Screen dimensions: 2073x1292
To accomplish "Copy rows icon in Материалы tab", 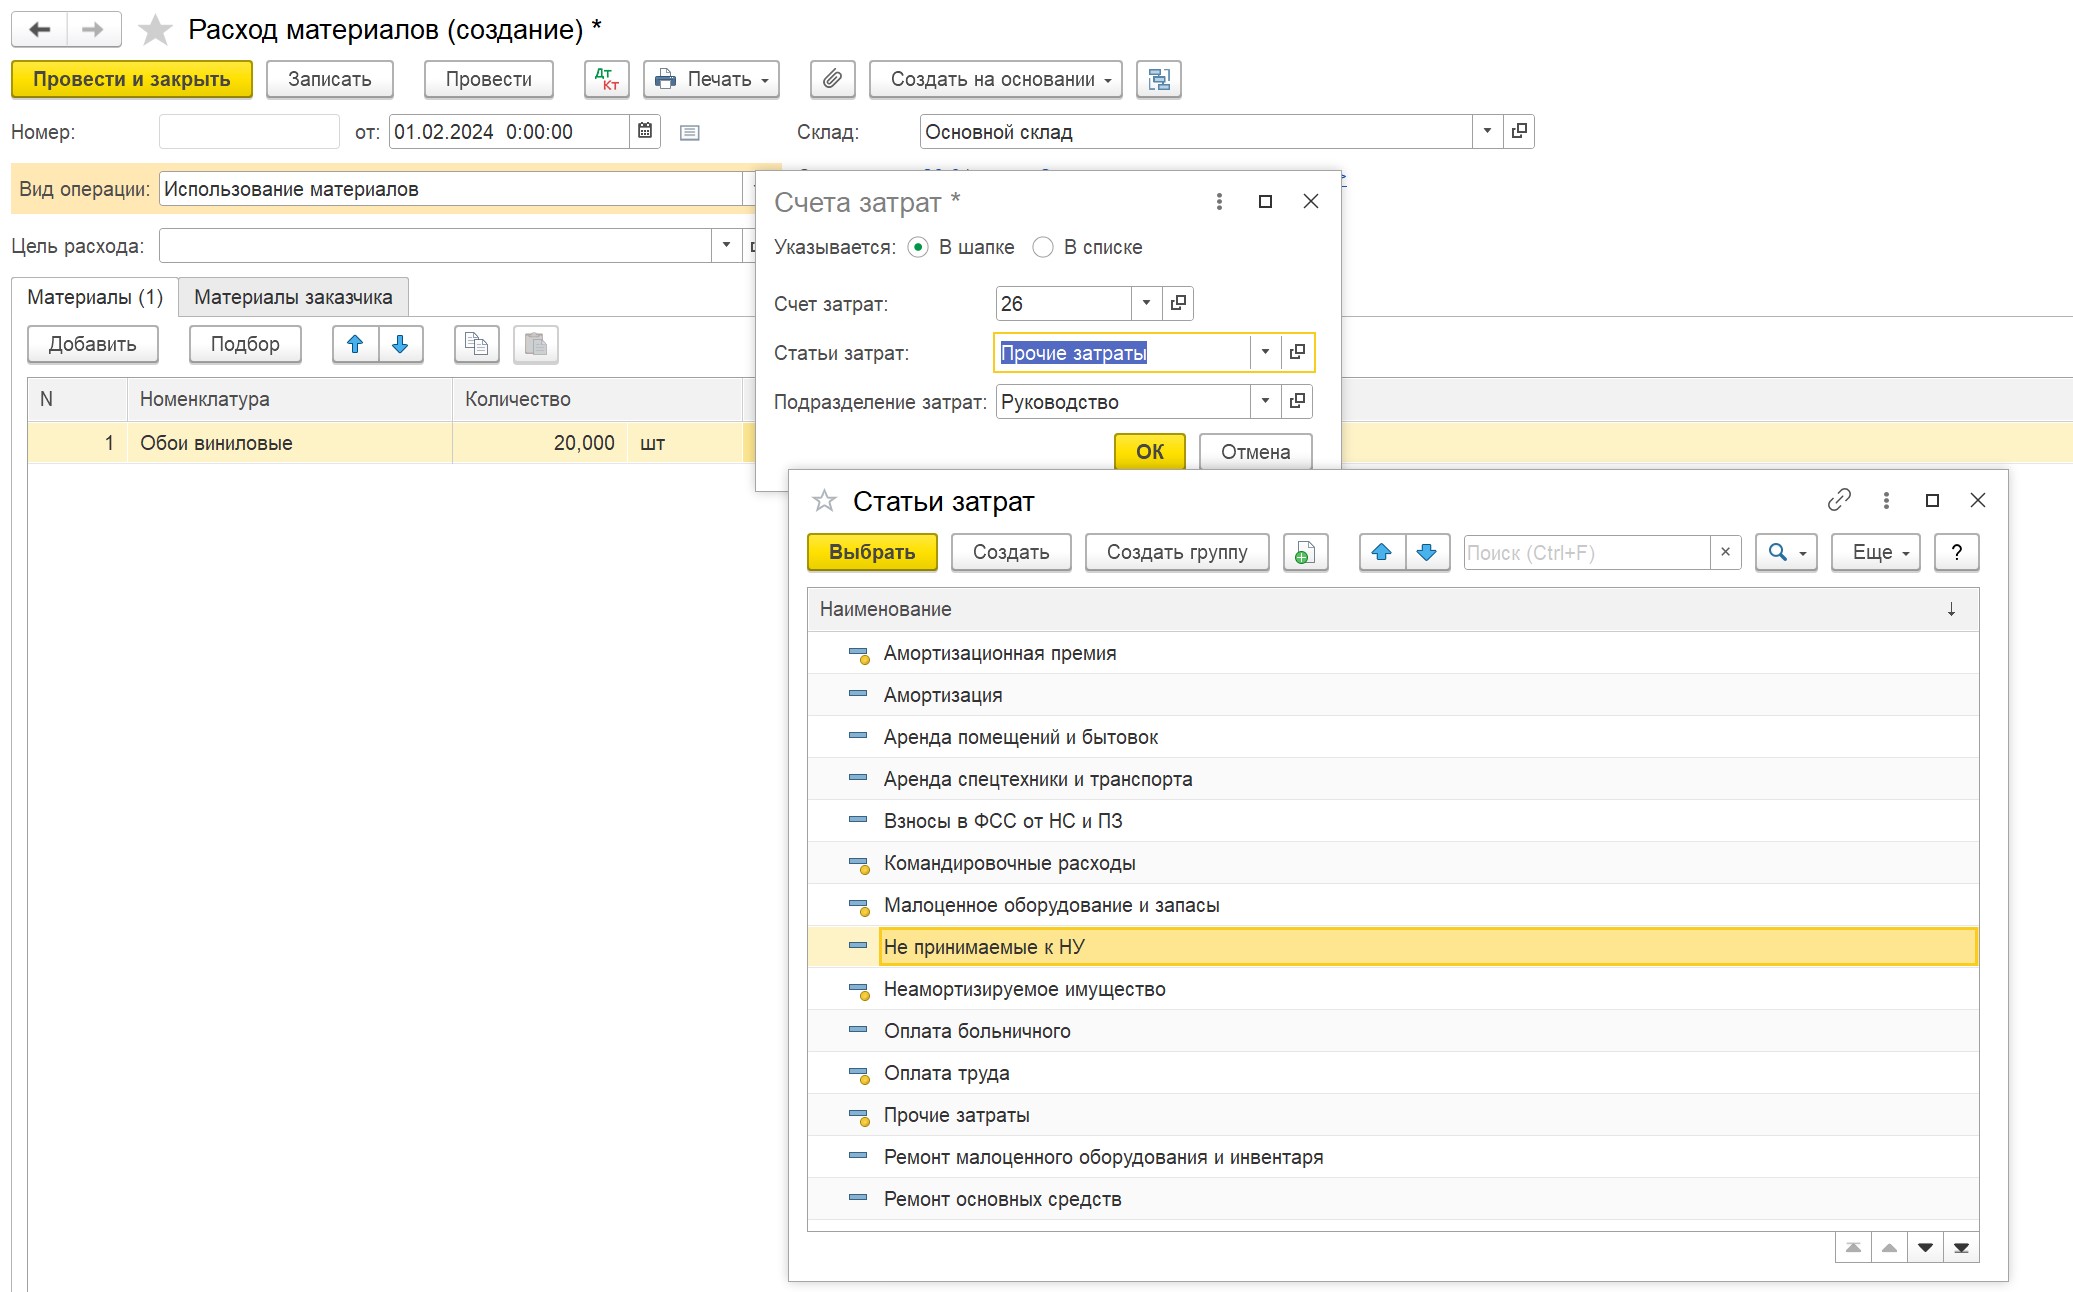I will tap(476, 344).
